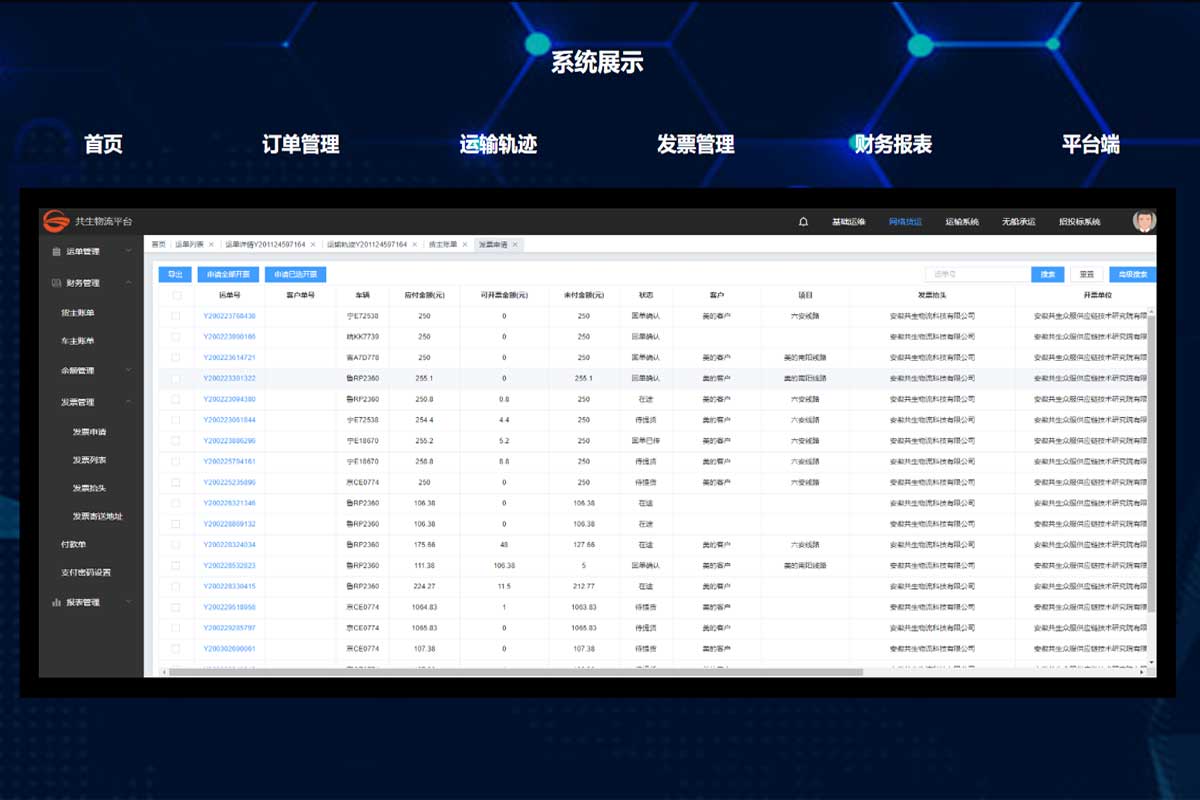Collapse the 发票管理 submenu arrow

[129, 402]
